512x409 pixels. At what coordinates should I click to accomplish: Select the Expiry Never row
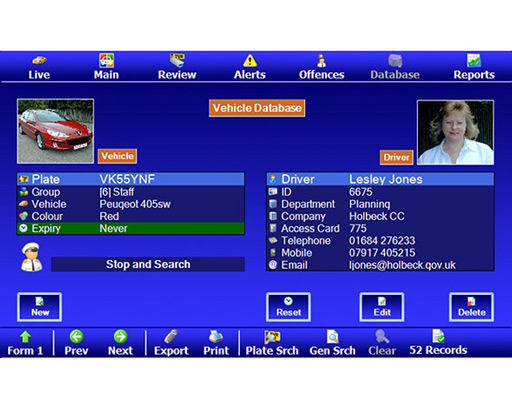[131, 229]
